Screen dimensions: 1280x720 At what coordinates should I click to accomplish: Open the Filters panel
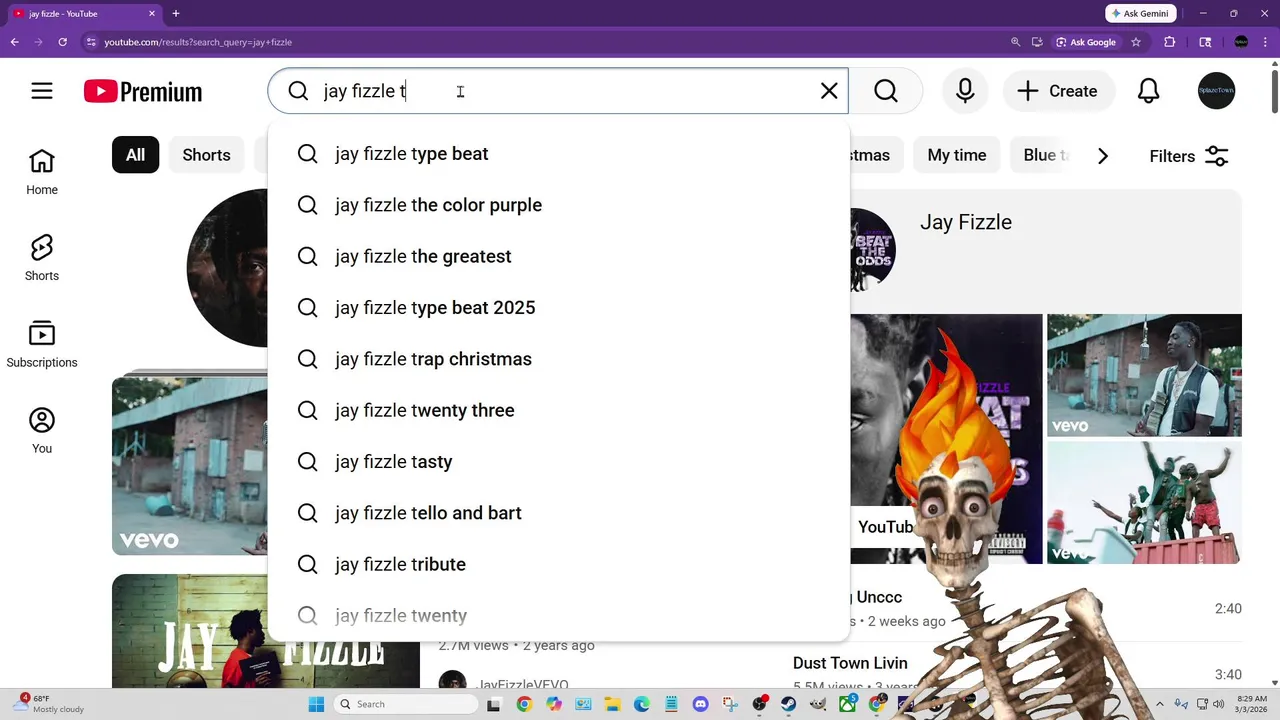tap(1189, 156)
